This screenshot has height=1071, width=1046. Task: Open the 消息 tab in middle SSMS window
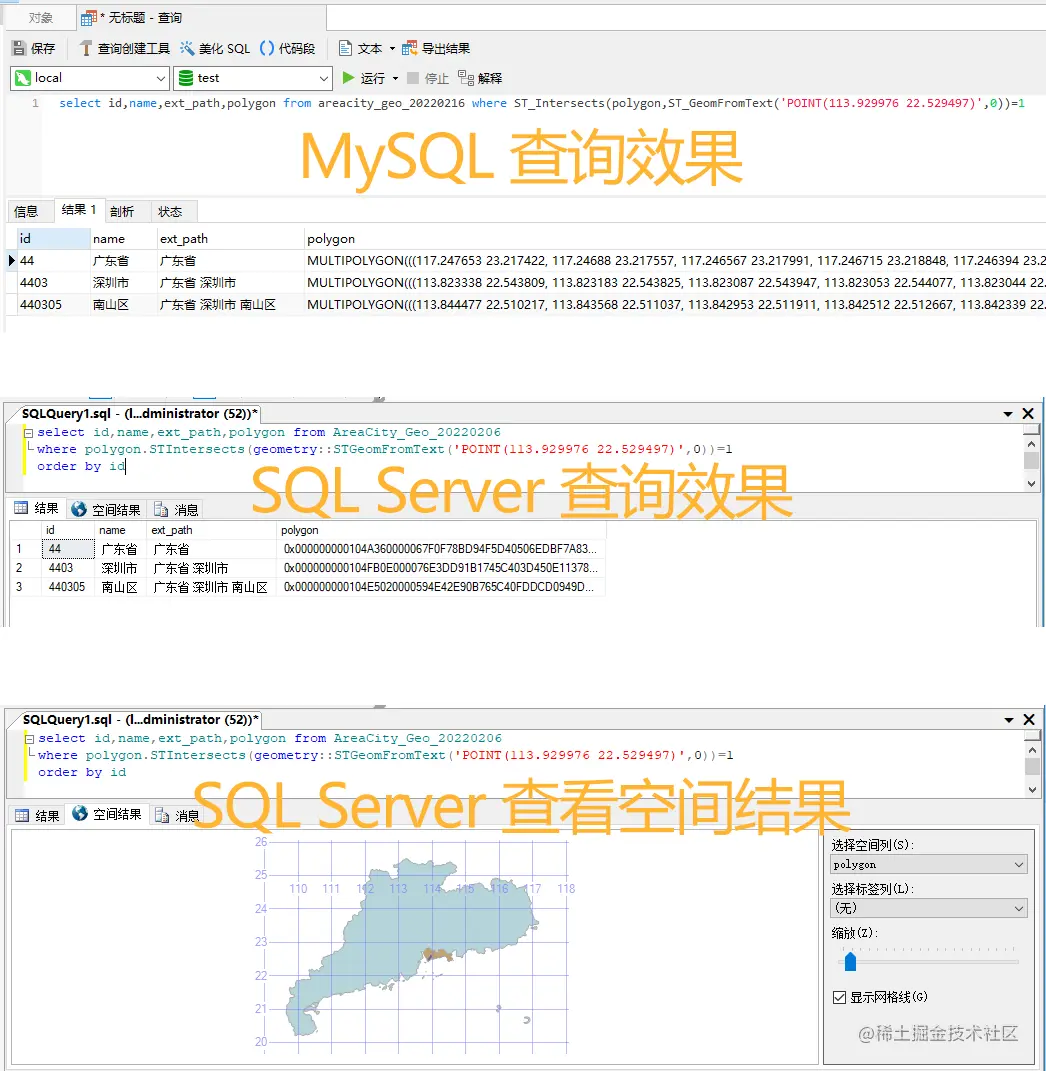176,510
